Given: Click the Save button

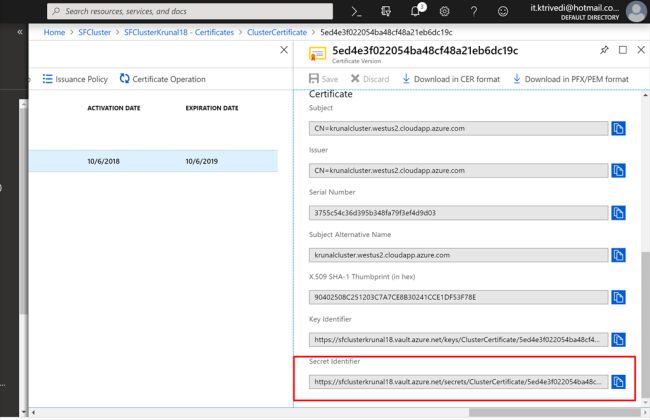Looking at the screenshot, I should click(x=324, y=79).
